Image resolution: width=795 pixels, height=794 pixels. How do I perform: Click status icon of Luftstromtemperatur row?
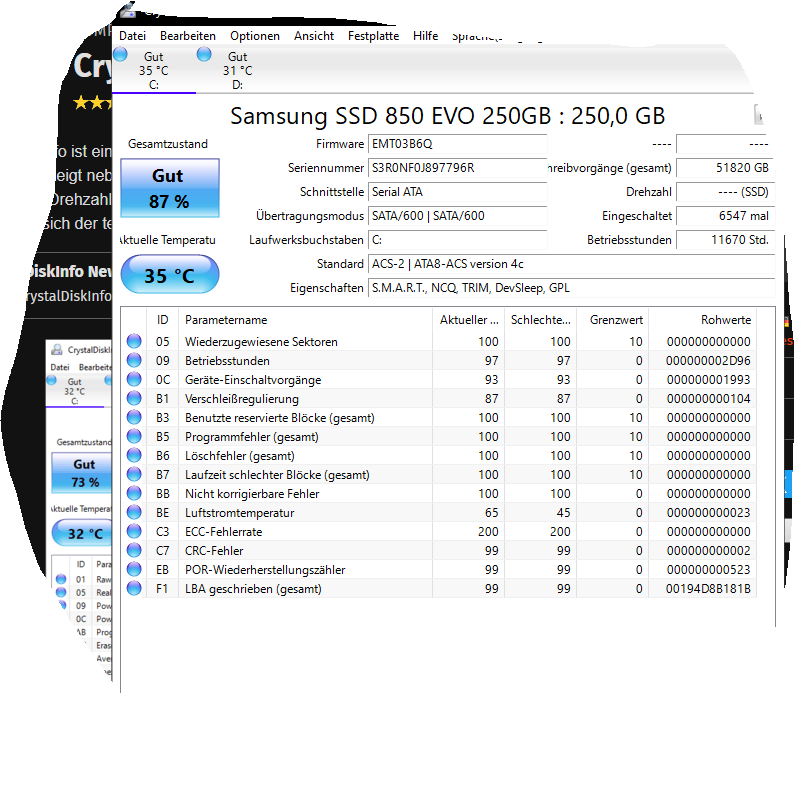pyautogui.click(x=134, y=513)
